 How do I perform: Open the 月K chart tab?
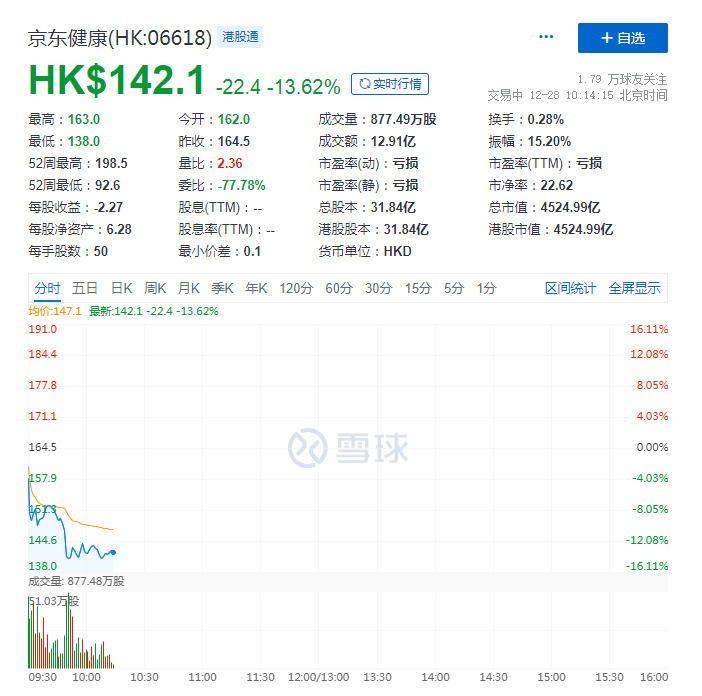click(x=189, y=288)
